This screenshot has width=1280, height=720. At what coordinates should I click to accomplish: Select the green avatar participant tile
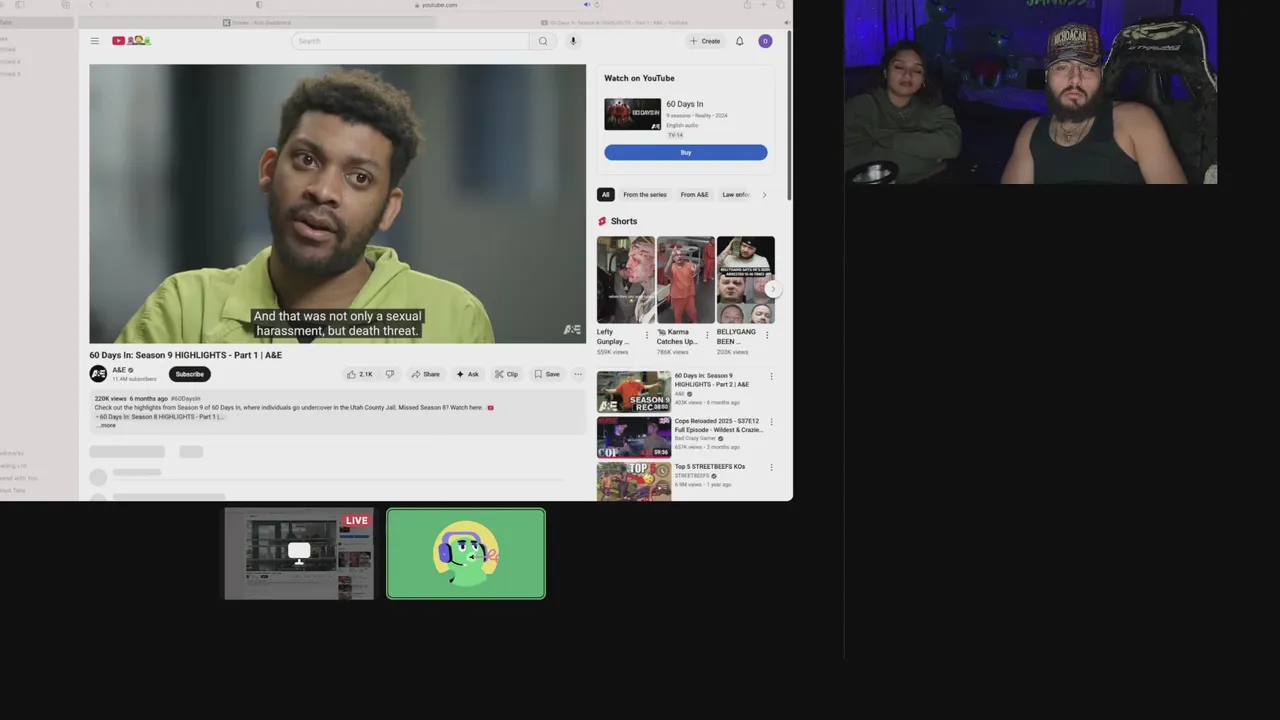click(x=466, y=554)
